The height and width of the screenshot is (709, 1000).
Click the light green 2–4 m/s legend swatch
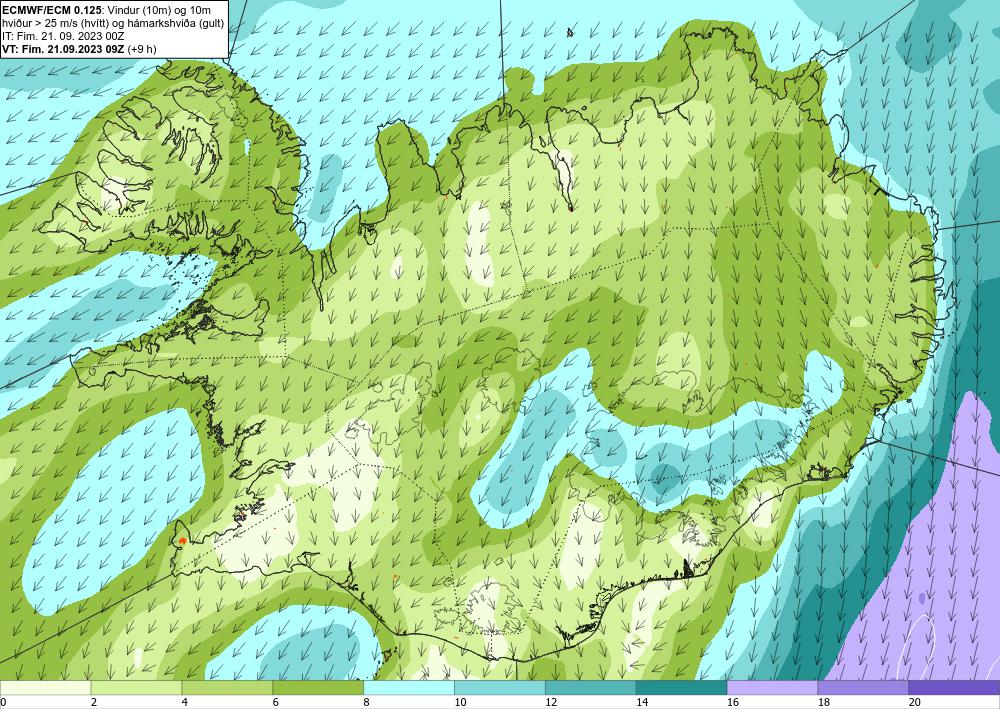(x=136, y=688)
